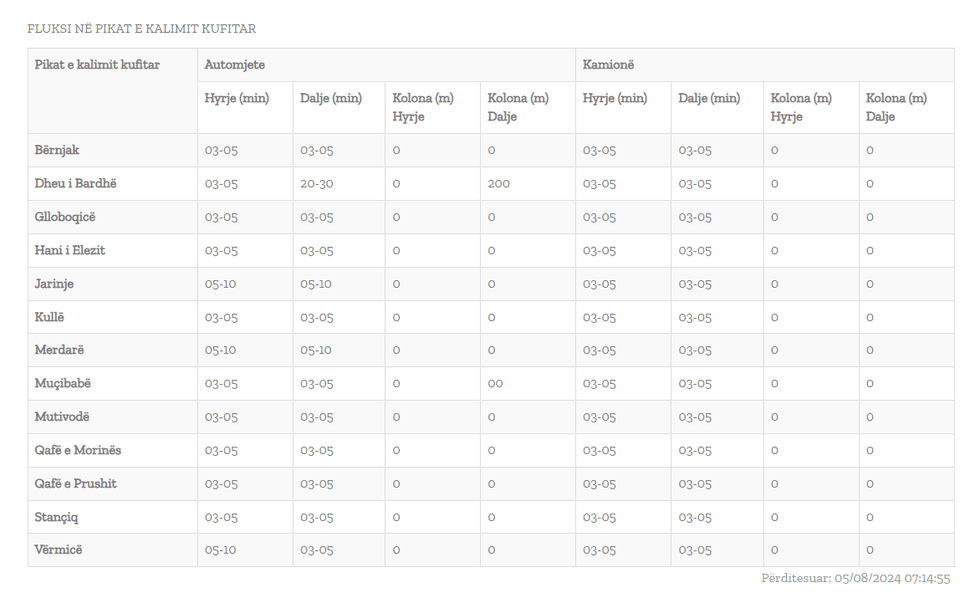Select the Kullë row label
980x609 pixels.
tap(50, 317)
